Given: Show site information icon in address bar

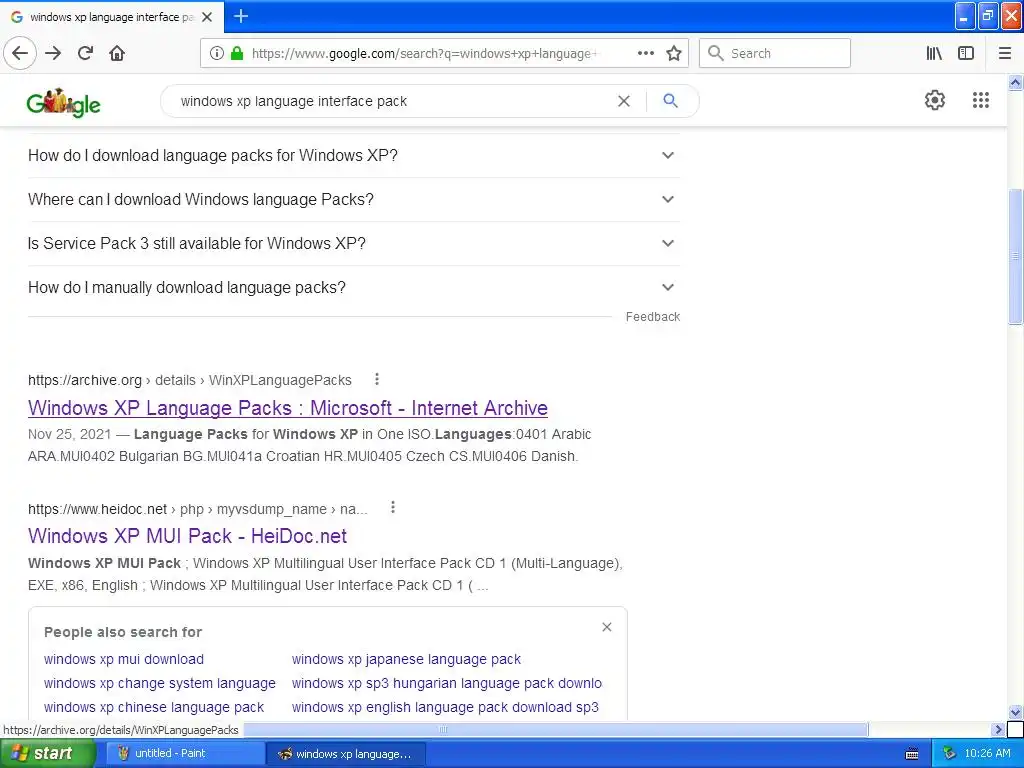Looking at the screenshot, I should [217, 53].
